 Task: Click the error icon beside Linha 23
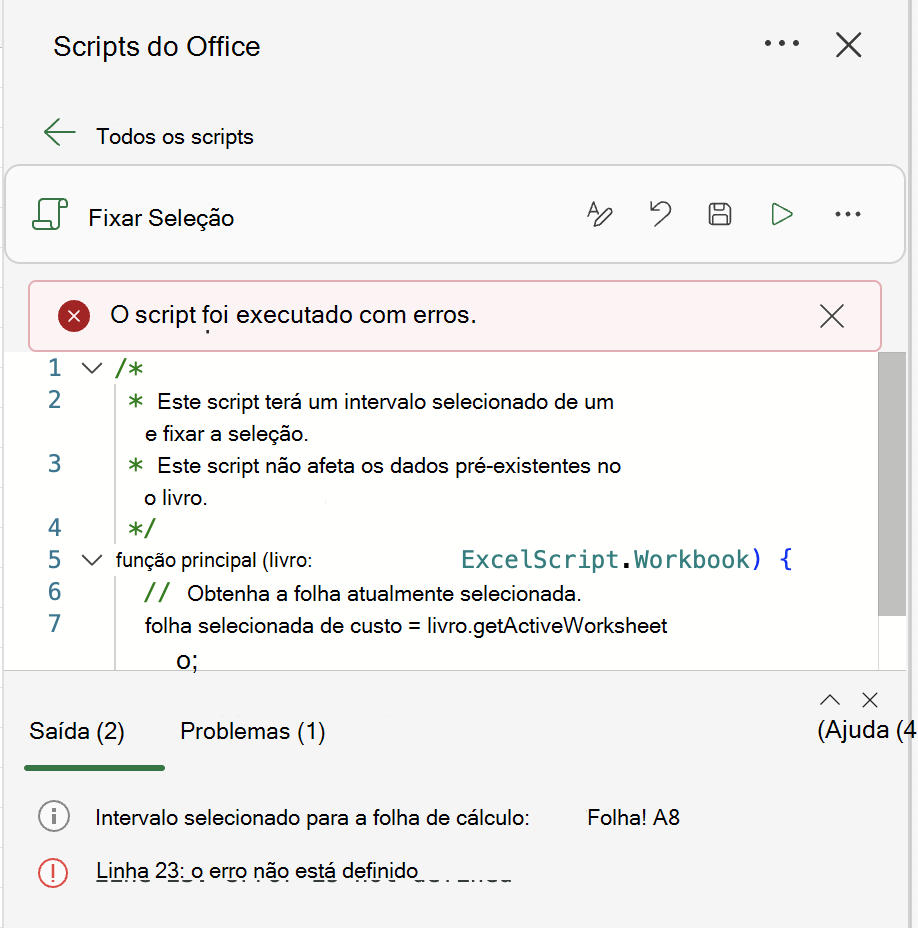point(53,873)
